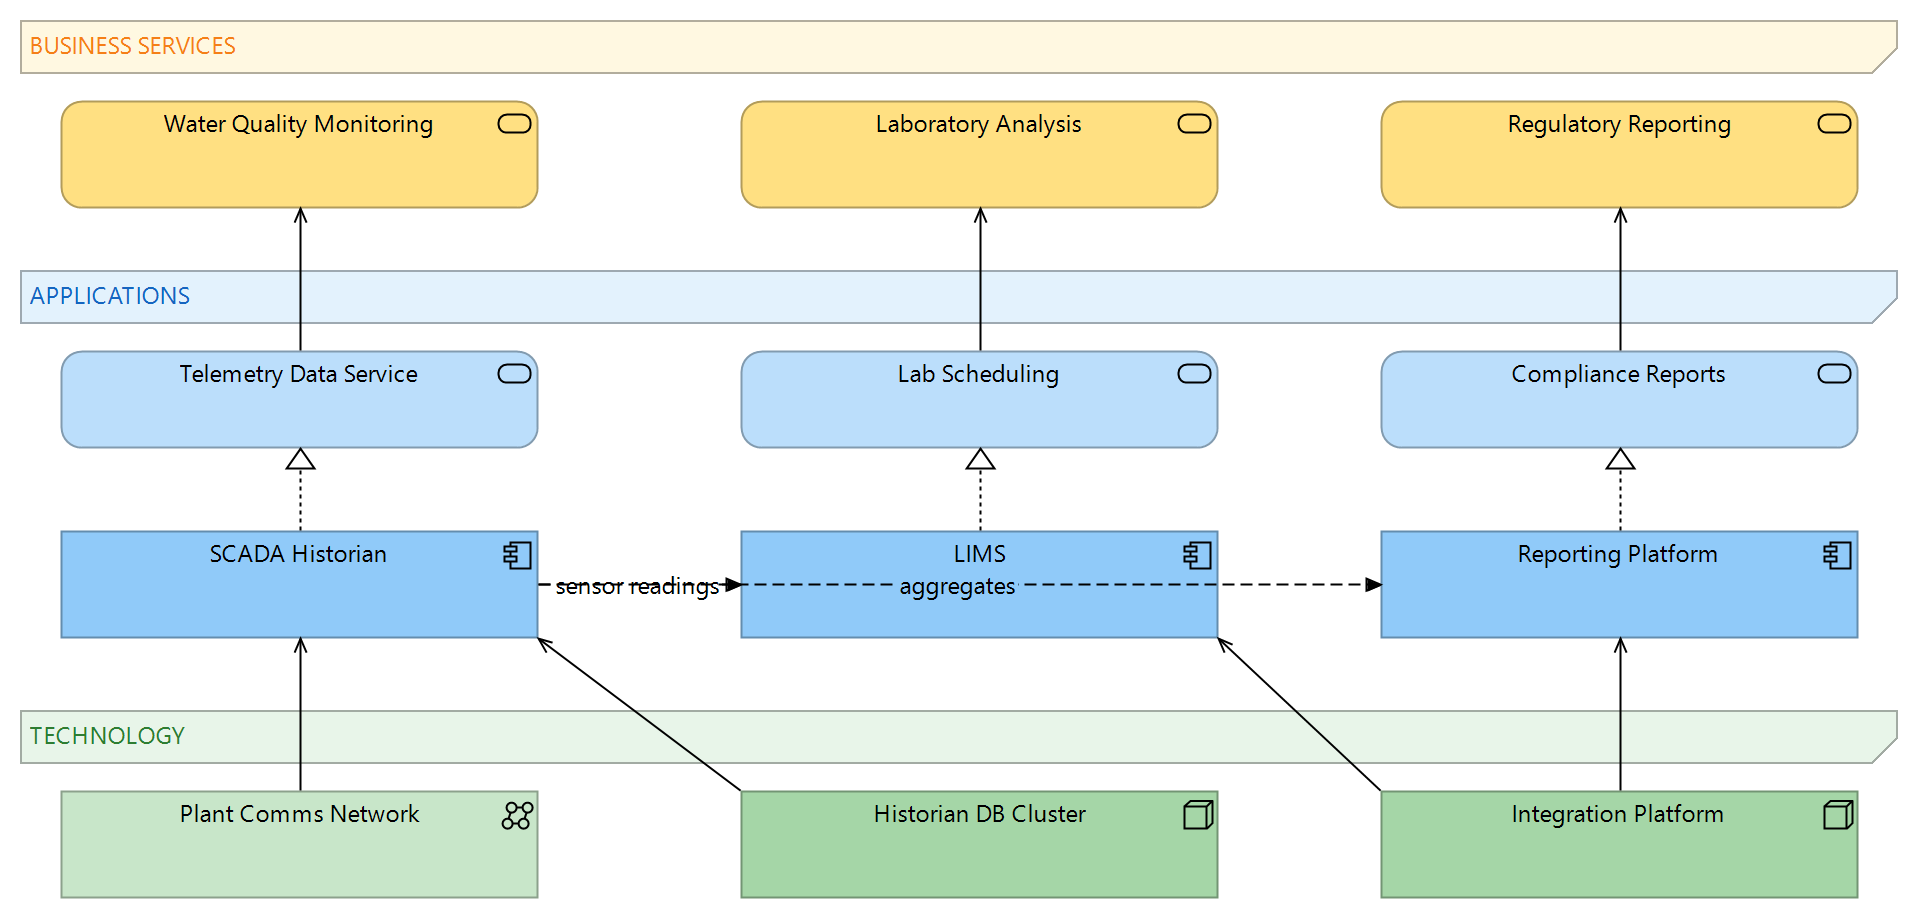The height and width of the screenshot is (920, 1920).
Task: Click realization arrowhead below Compliance Reports
Action: [1620, 459]
